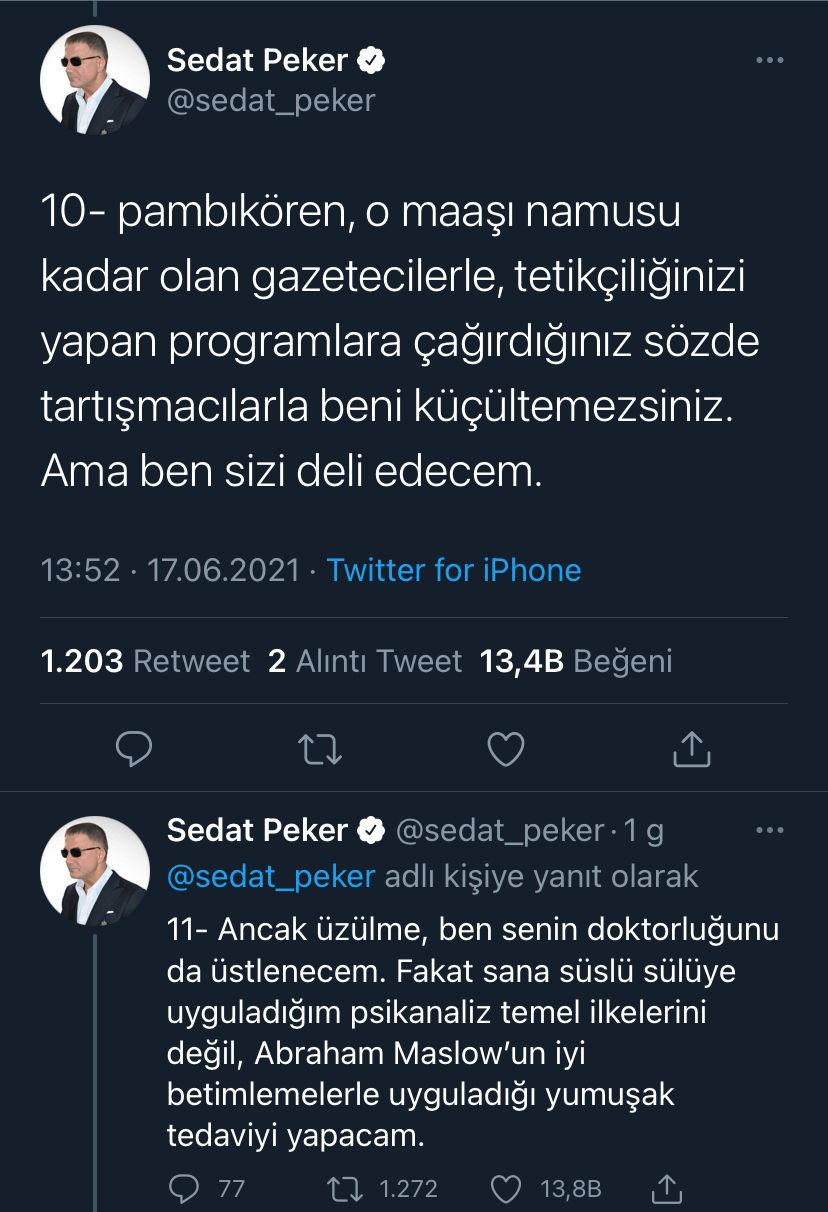828x1212 pixels.
Task: Open the more options menu of the reply tweet
Action: (770, 830)
